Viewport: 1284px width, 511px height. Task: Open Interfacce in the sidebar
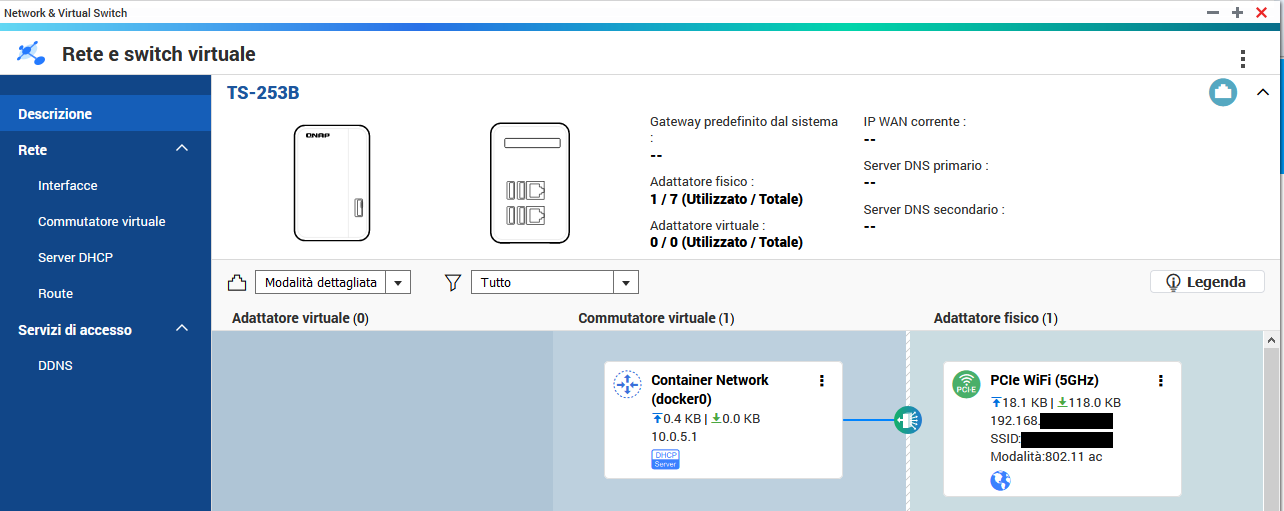tap(68, 186)
